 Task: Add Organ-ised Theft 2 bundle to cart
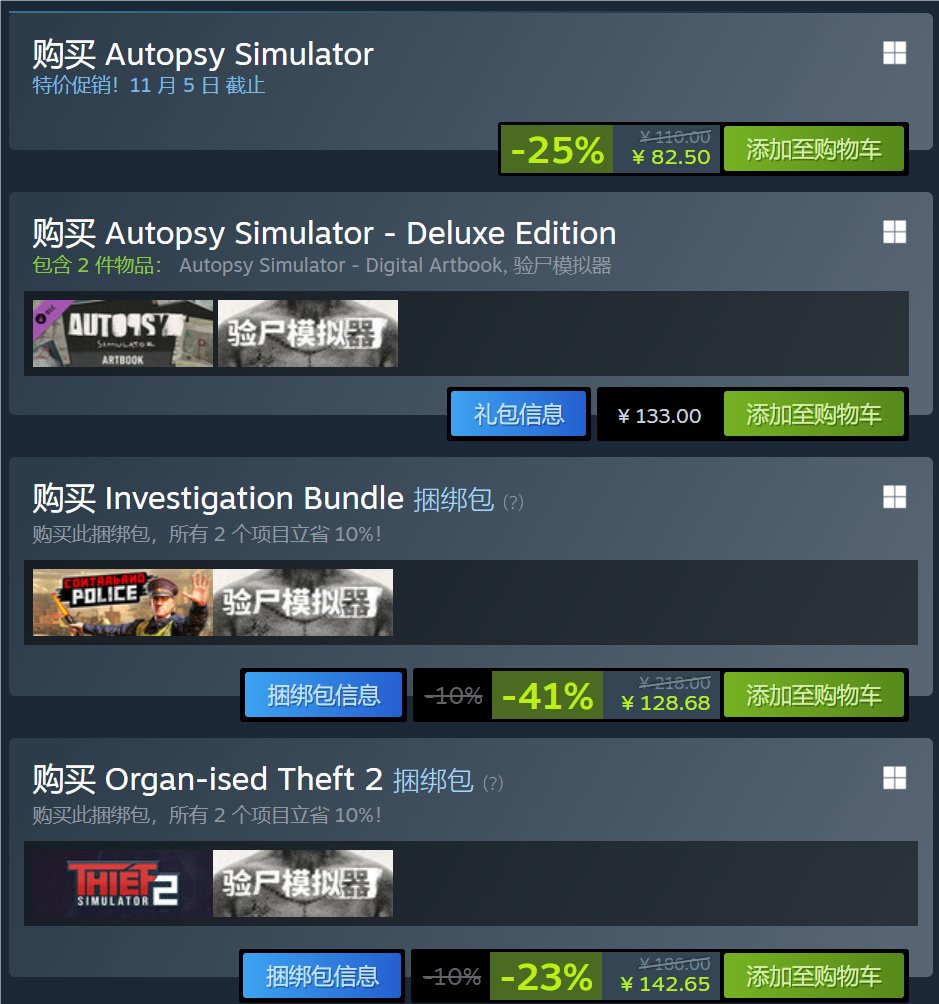coord(813,976)
